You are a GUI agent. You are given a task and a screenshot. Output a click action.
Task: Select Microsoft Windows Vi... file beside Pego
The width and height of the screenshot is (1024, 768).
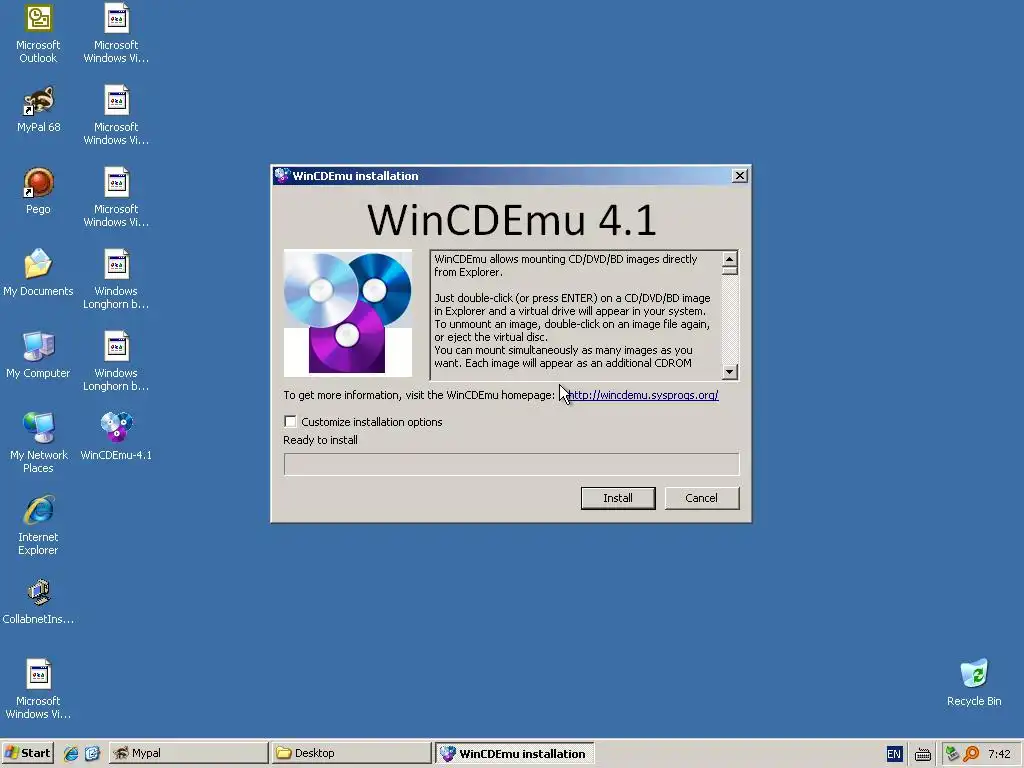(x=116, y=198)
